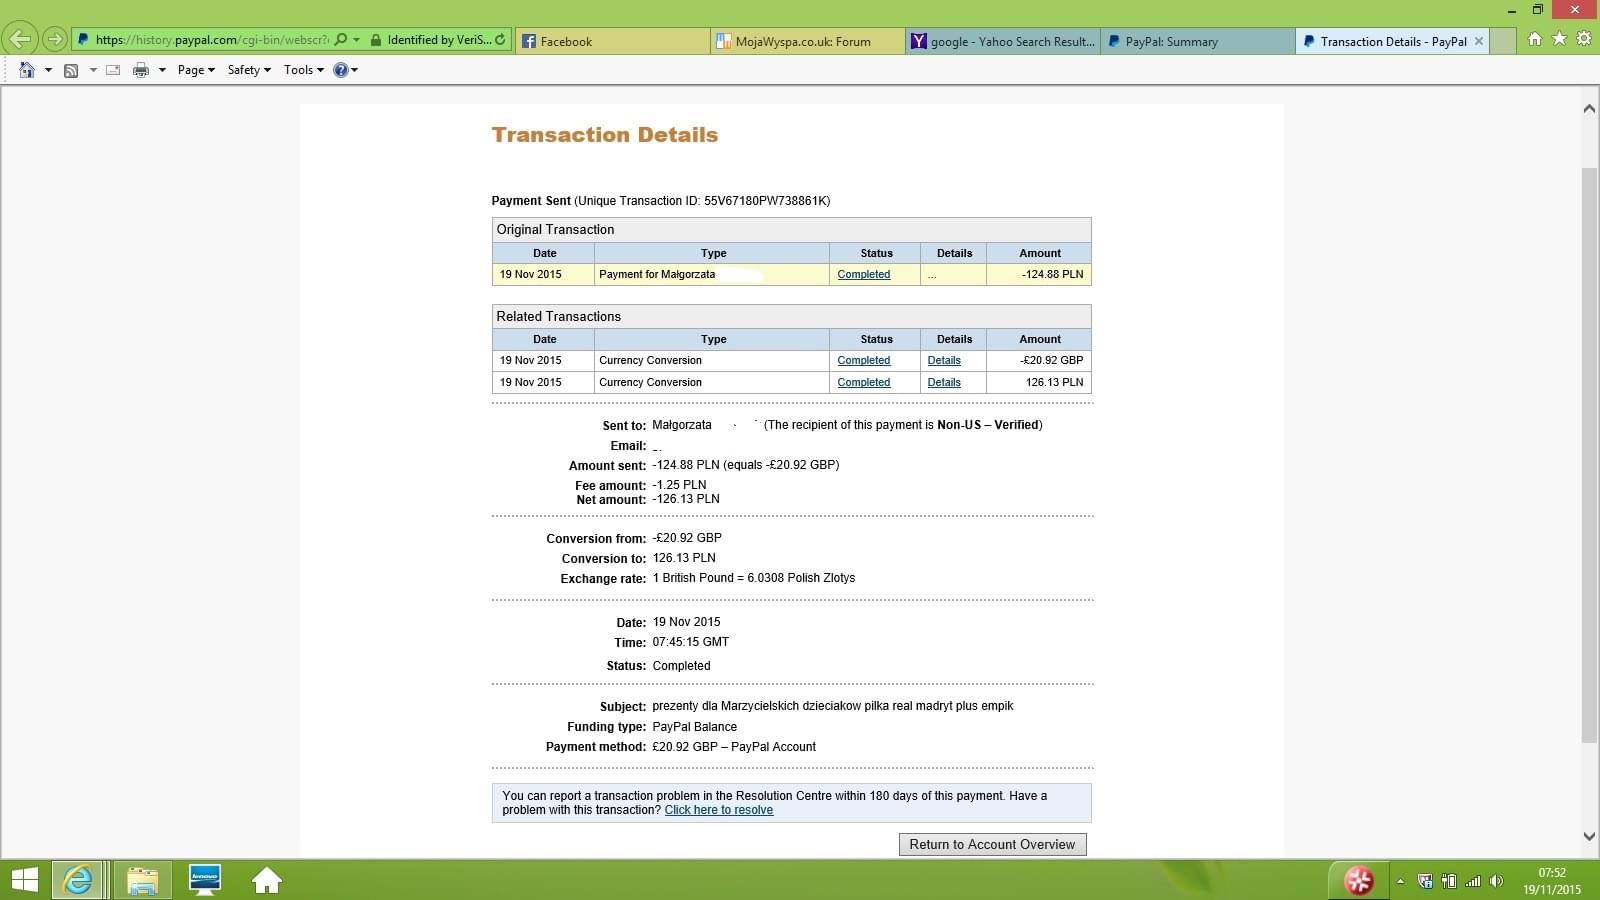Expand the Page dropdown menu
The width and height of the screenshot is (1600, 900).
click(x=196, y=70)
